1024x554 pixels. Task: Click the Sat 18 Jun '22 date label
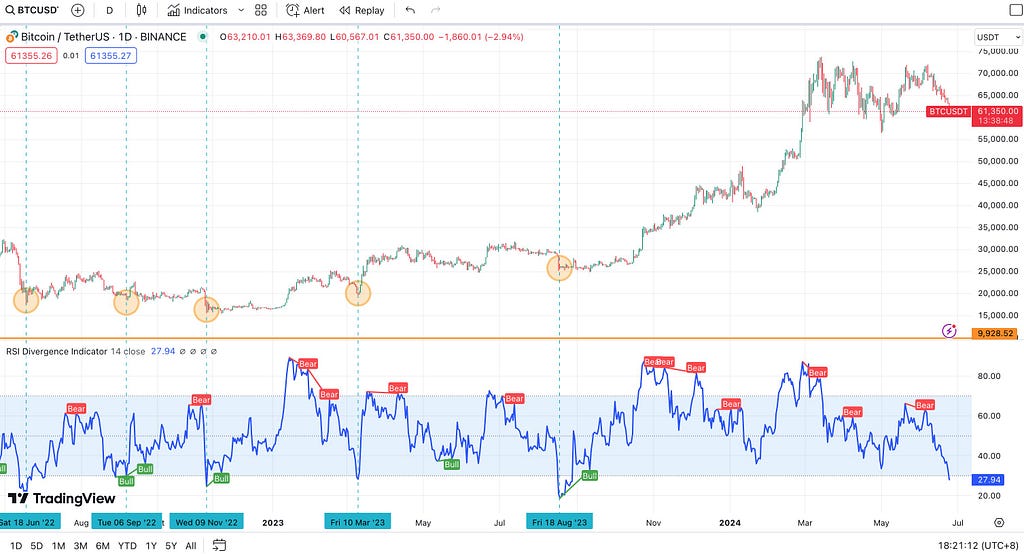(29, 521)
